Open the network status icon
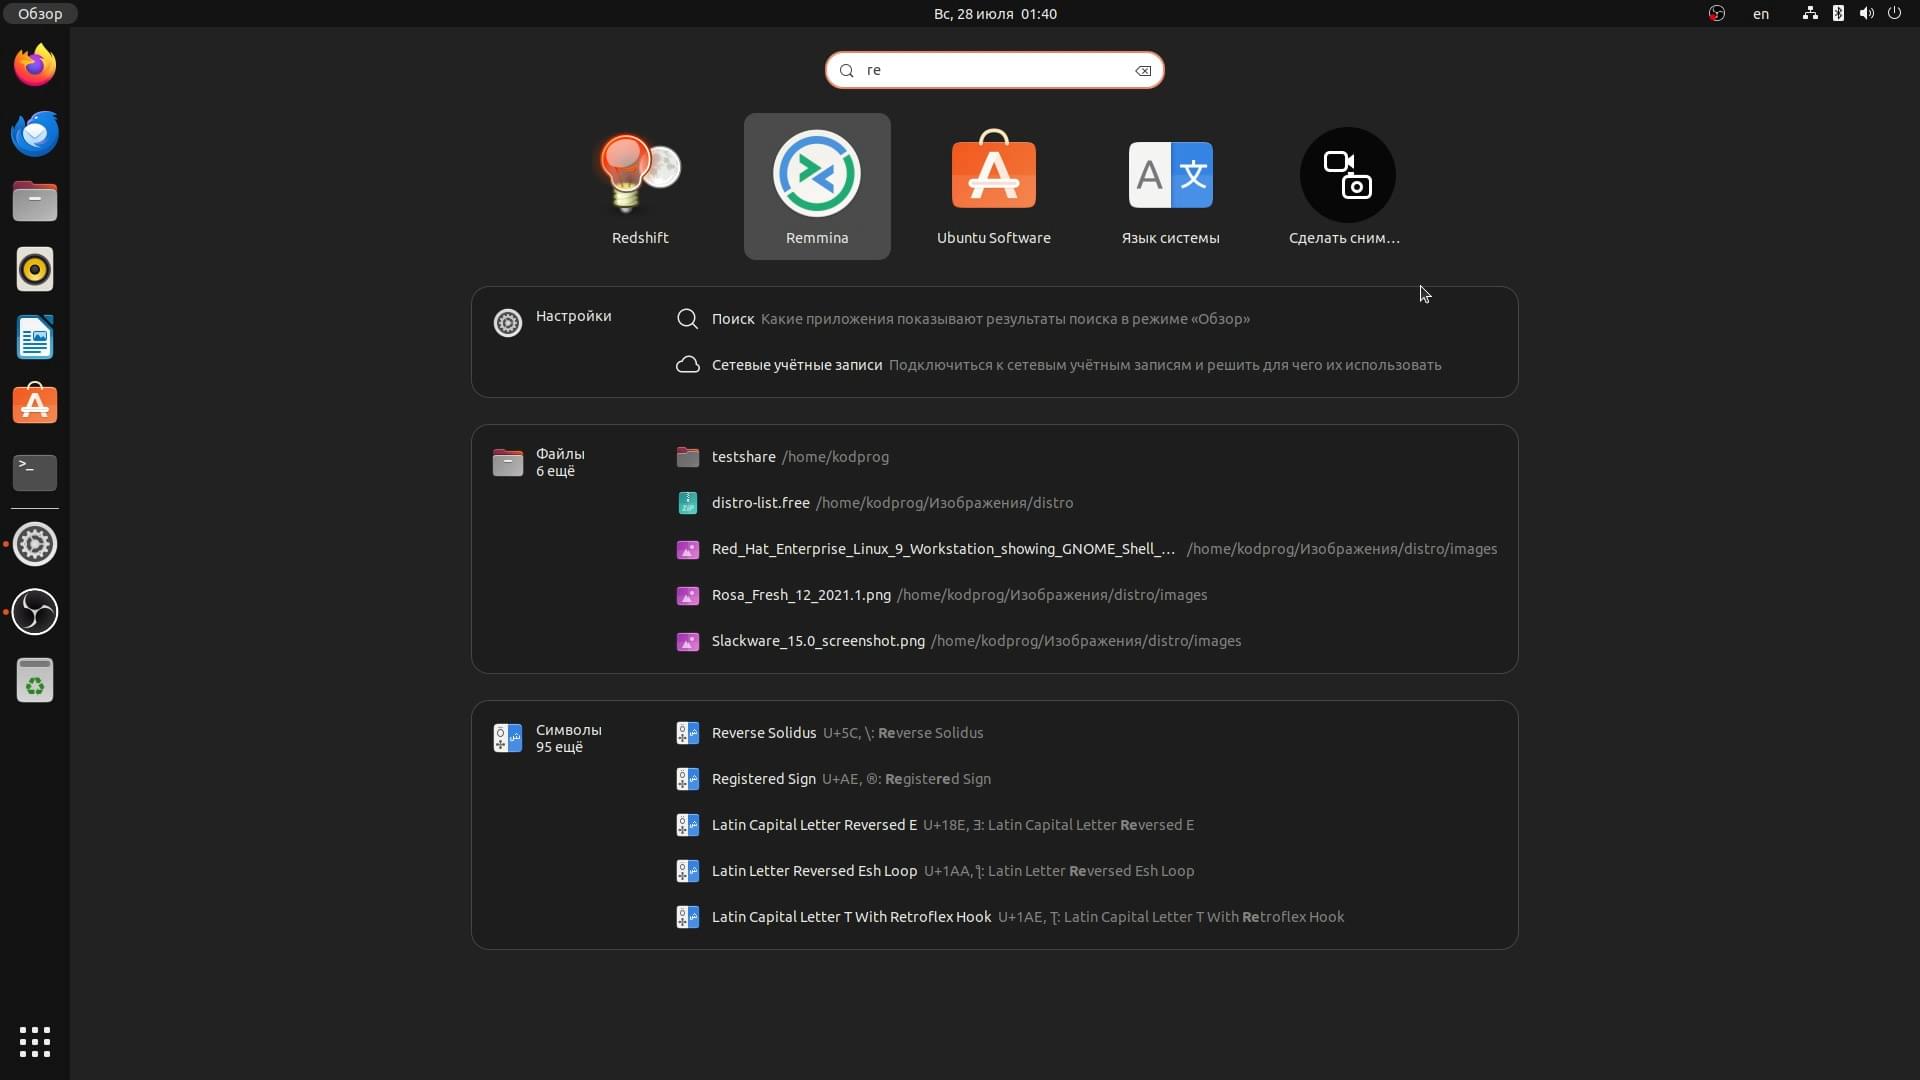 pyautogui.click(x=1810, y=14)
